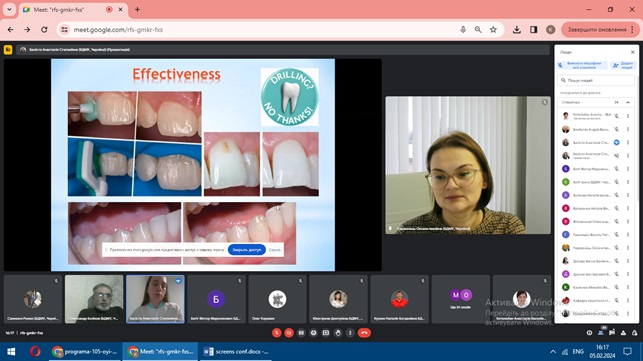Toggle the microphone button in call controls
This screenshot has height=361, width=643.
(277, 333)
